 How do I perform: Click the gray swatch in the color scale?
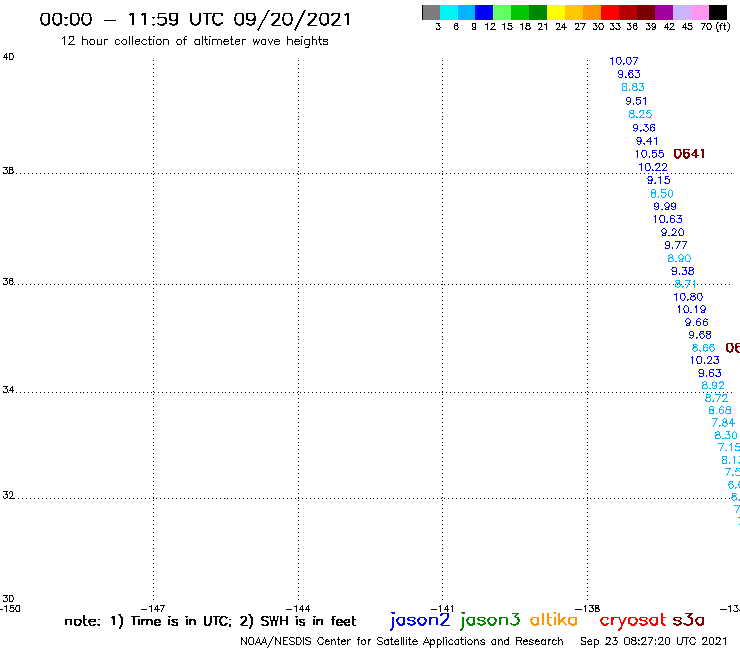(431, 13)
